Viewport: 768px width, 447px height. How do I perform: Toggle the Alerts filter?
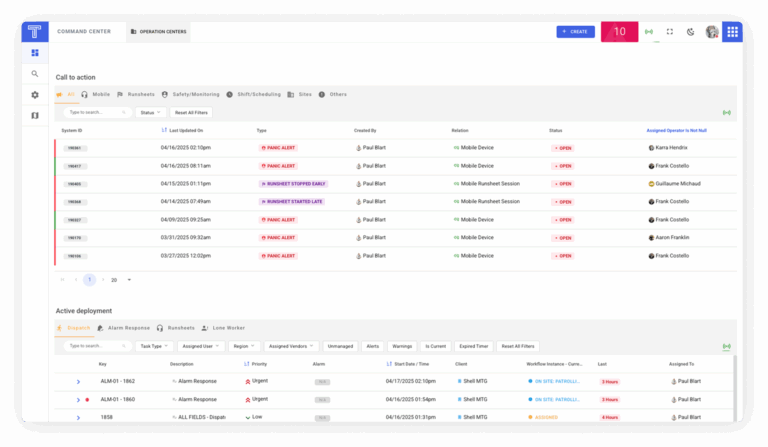tap(373, 346)
